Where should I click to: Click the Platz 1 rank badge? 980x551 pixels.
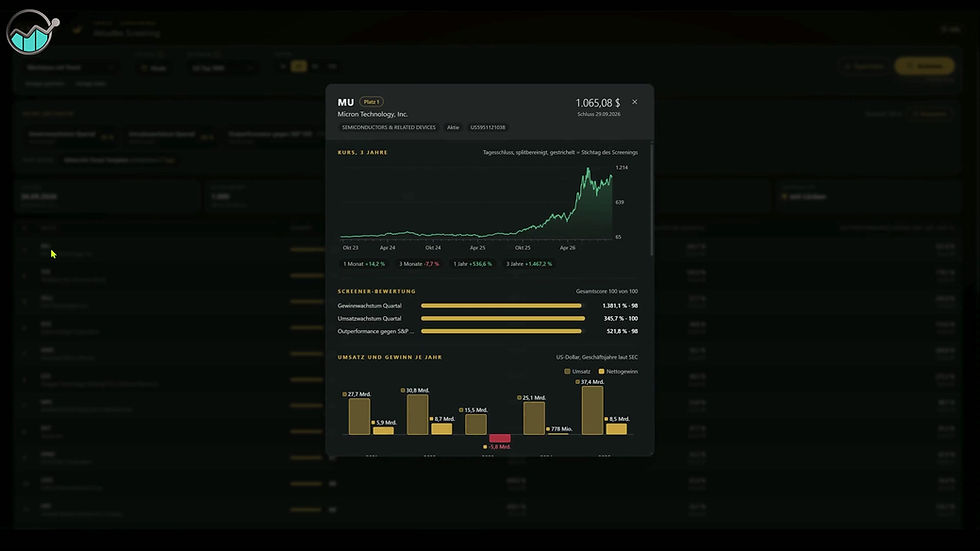(x=371, y=102)
